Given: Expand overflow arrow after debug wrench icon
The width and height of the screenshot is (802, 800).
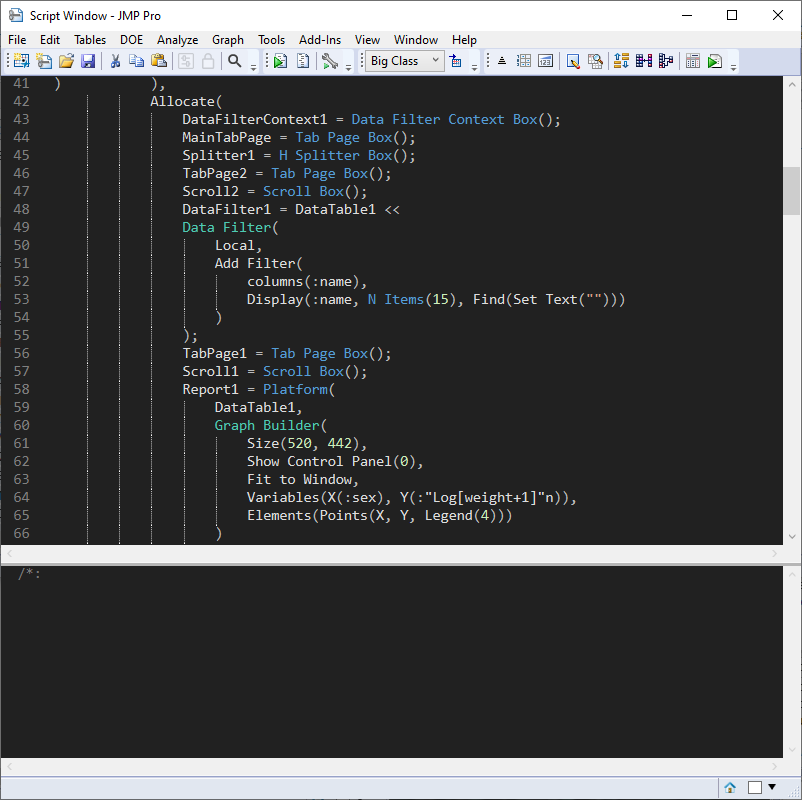Looking at the screenshot, I should (348, 68).
